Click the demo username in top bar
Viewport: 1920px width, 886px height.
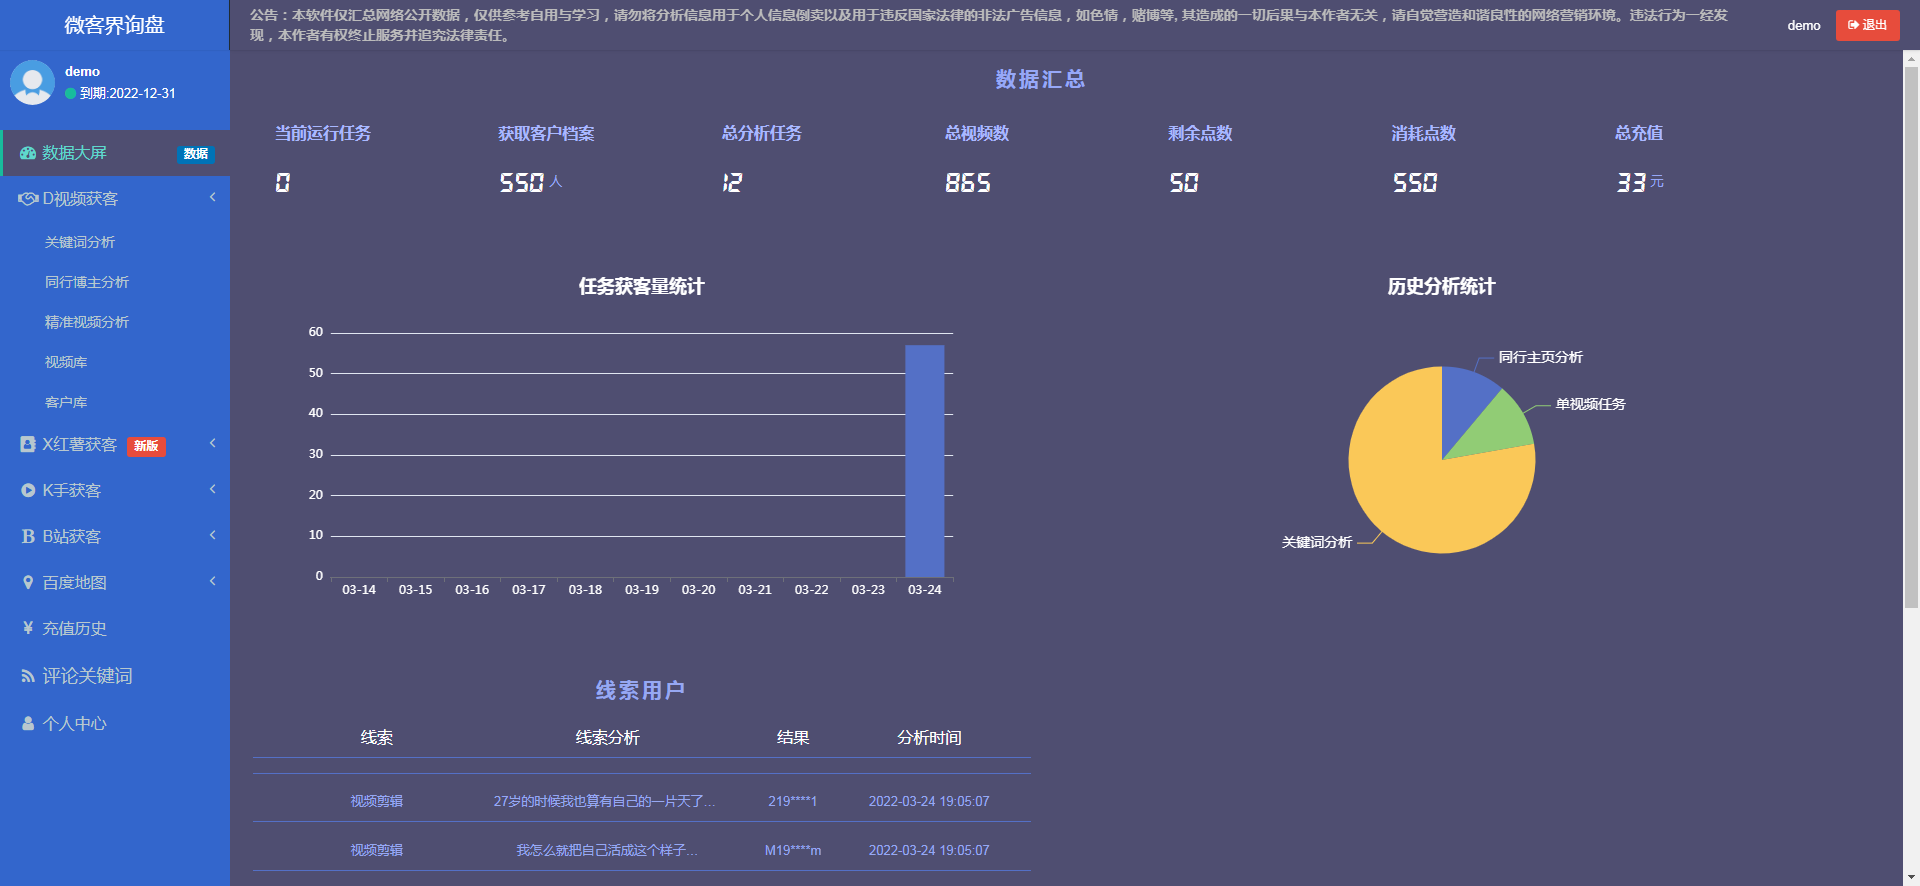[1804, 26]
